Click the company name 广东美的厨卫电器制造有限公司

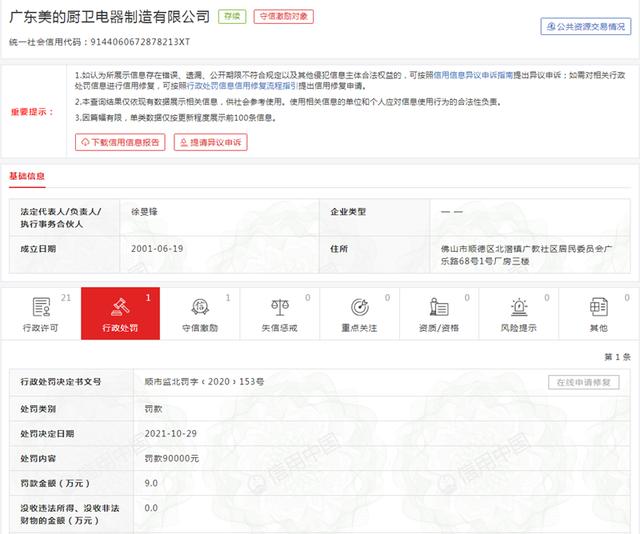109,17
